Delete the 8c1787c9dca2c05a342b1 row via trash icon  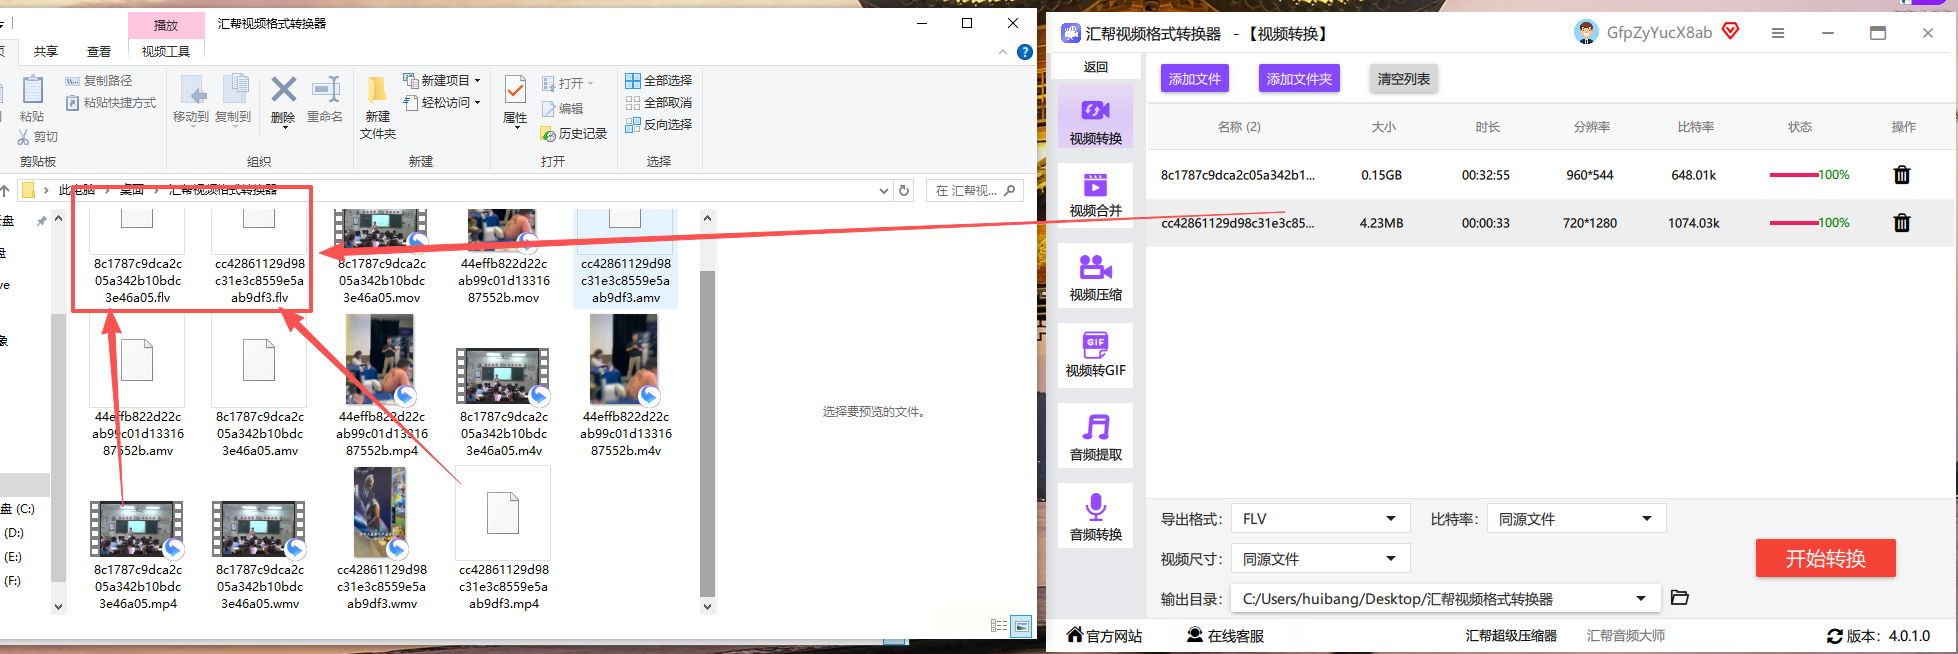(x=1901, y=175)
